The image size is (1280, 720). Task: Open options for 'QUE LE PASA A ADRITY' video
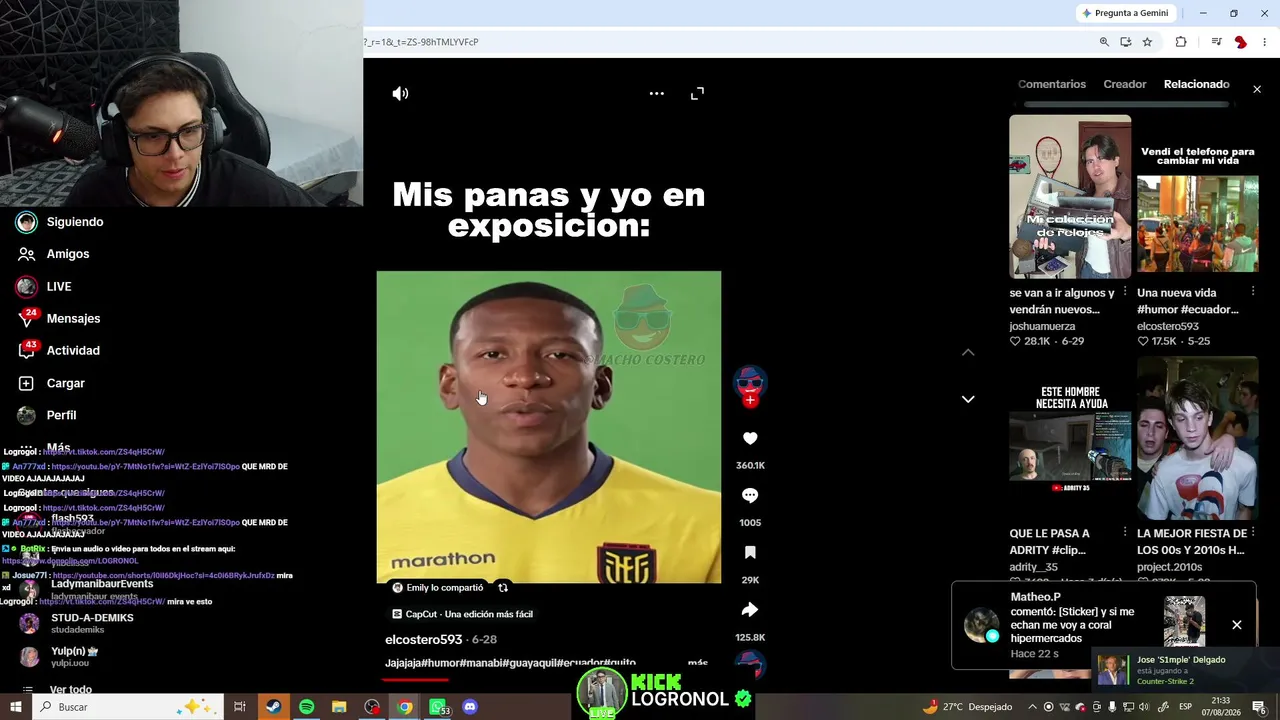coord(1125,533)
